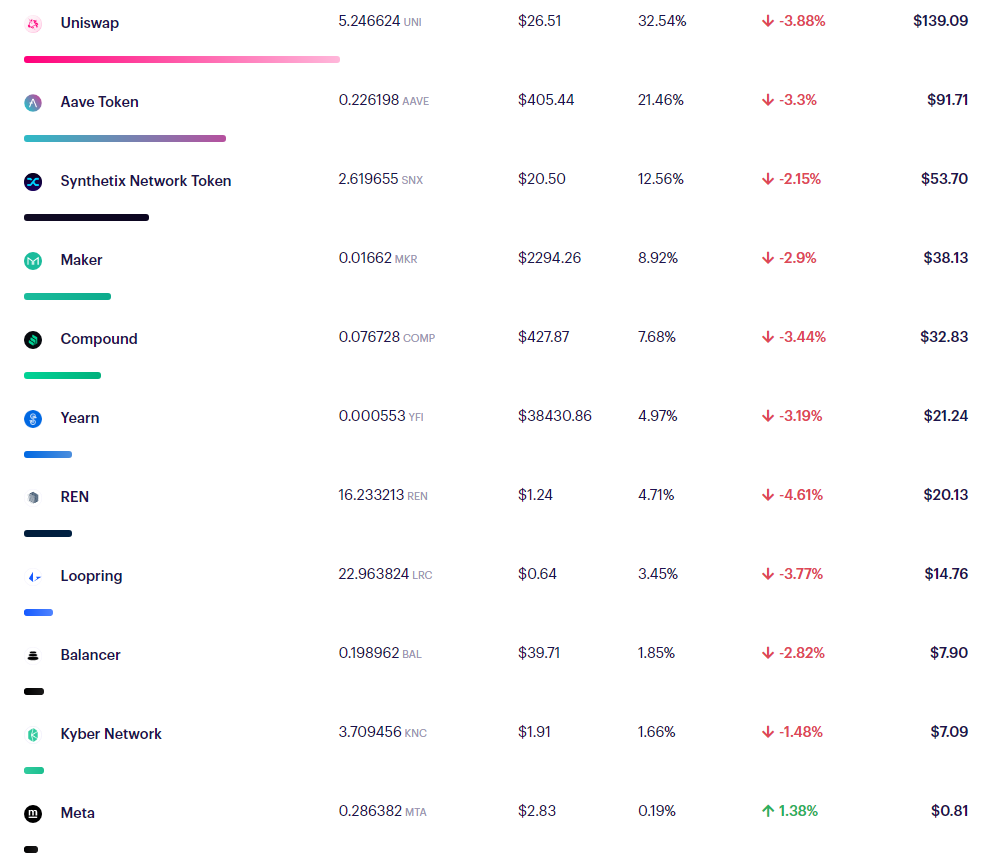Image resolution: width=1005 pixels, height=858 pixels.
Task: Click the Aave Token logo icon
Action: click(33, 102)
